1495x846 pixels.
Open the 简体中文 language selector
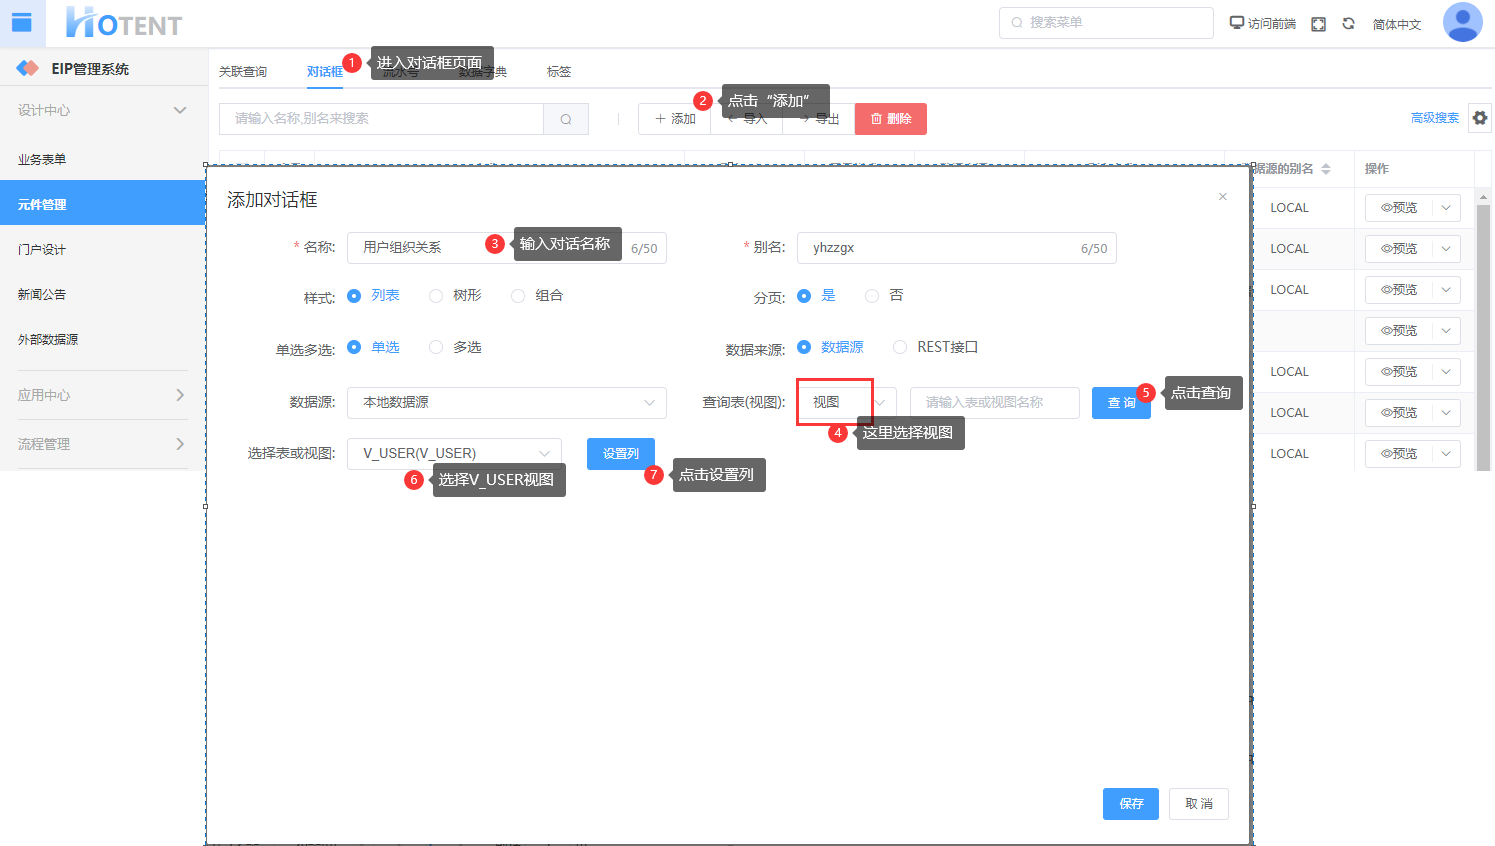click(x=1397, y=24)
